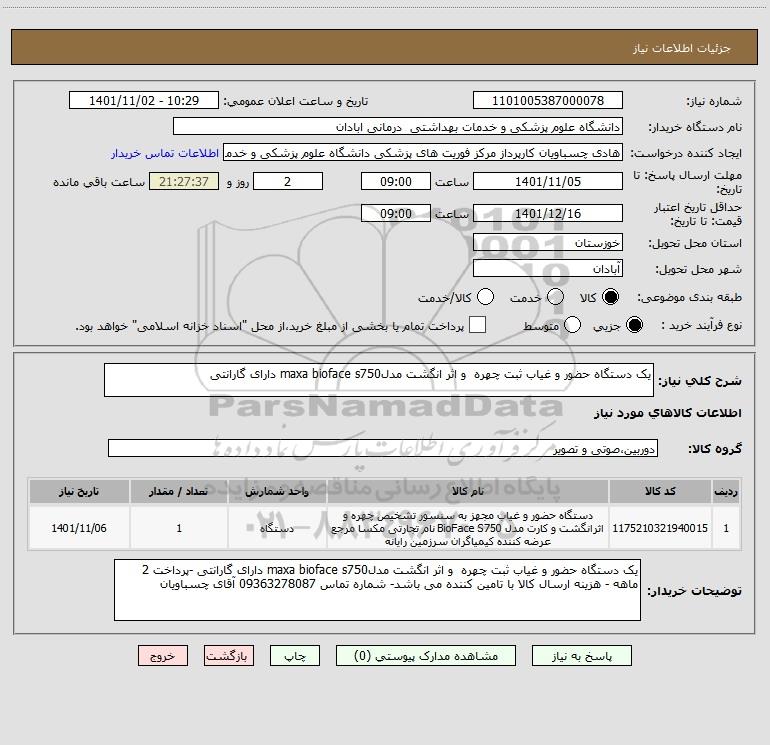Click the need date cell 1401/11/06

click(x=79, y=528)
